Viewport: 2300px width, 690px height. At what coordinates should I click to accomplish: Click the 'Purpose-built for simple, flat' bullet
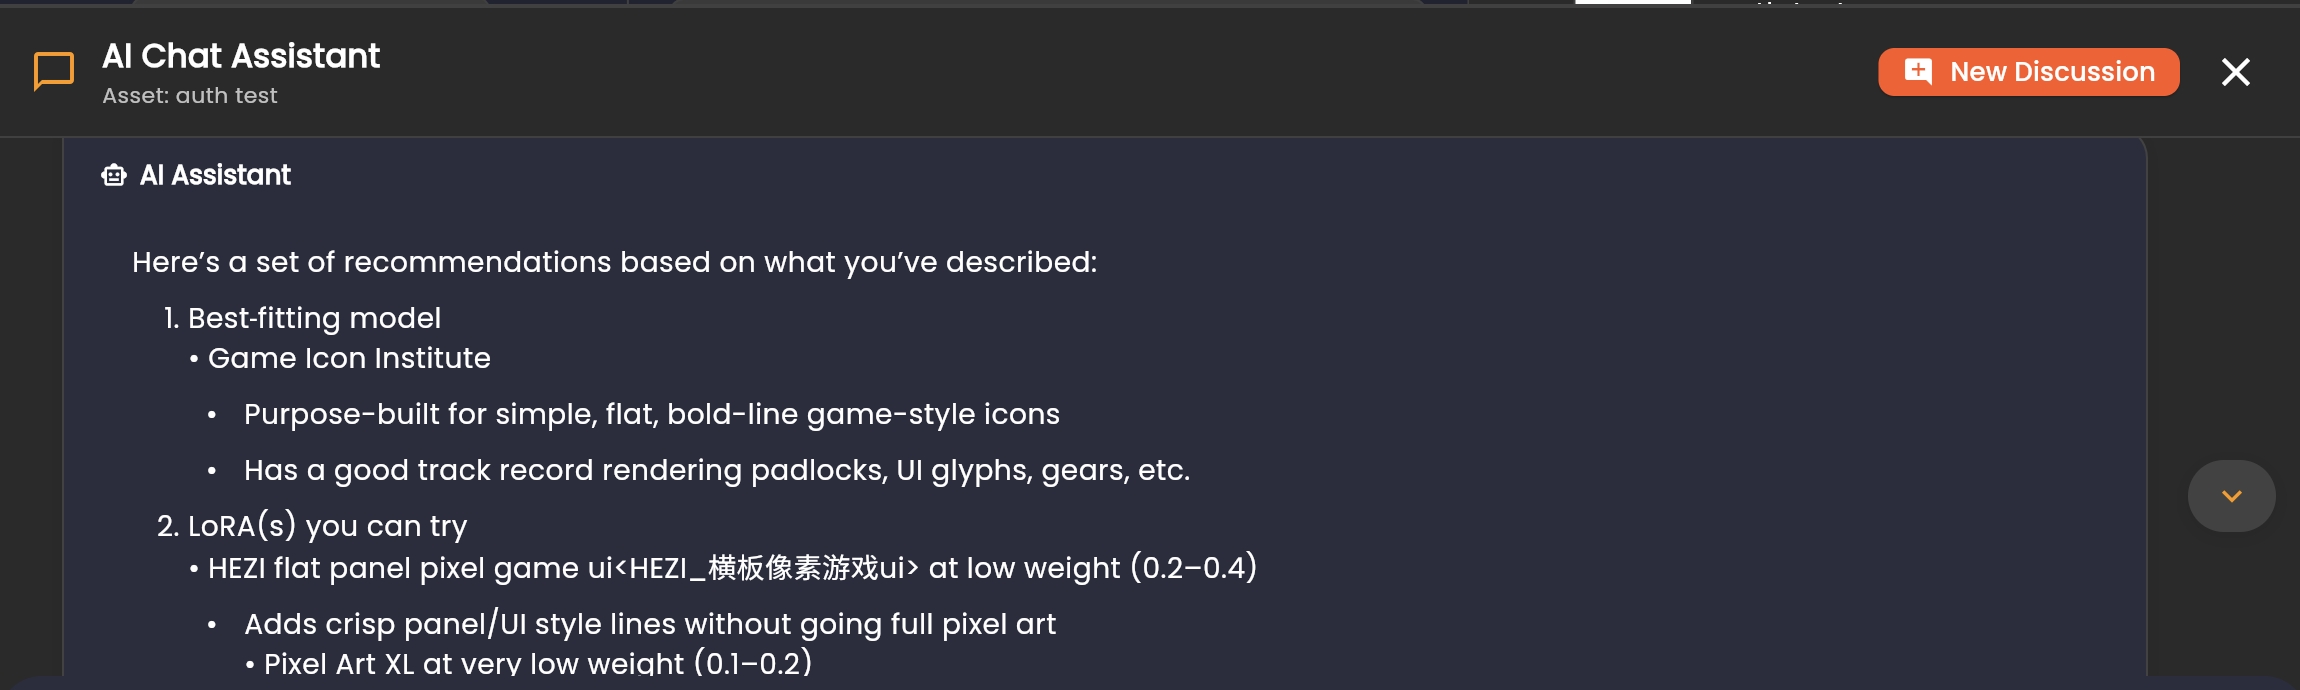(x=651, y=414)
